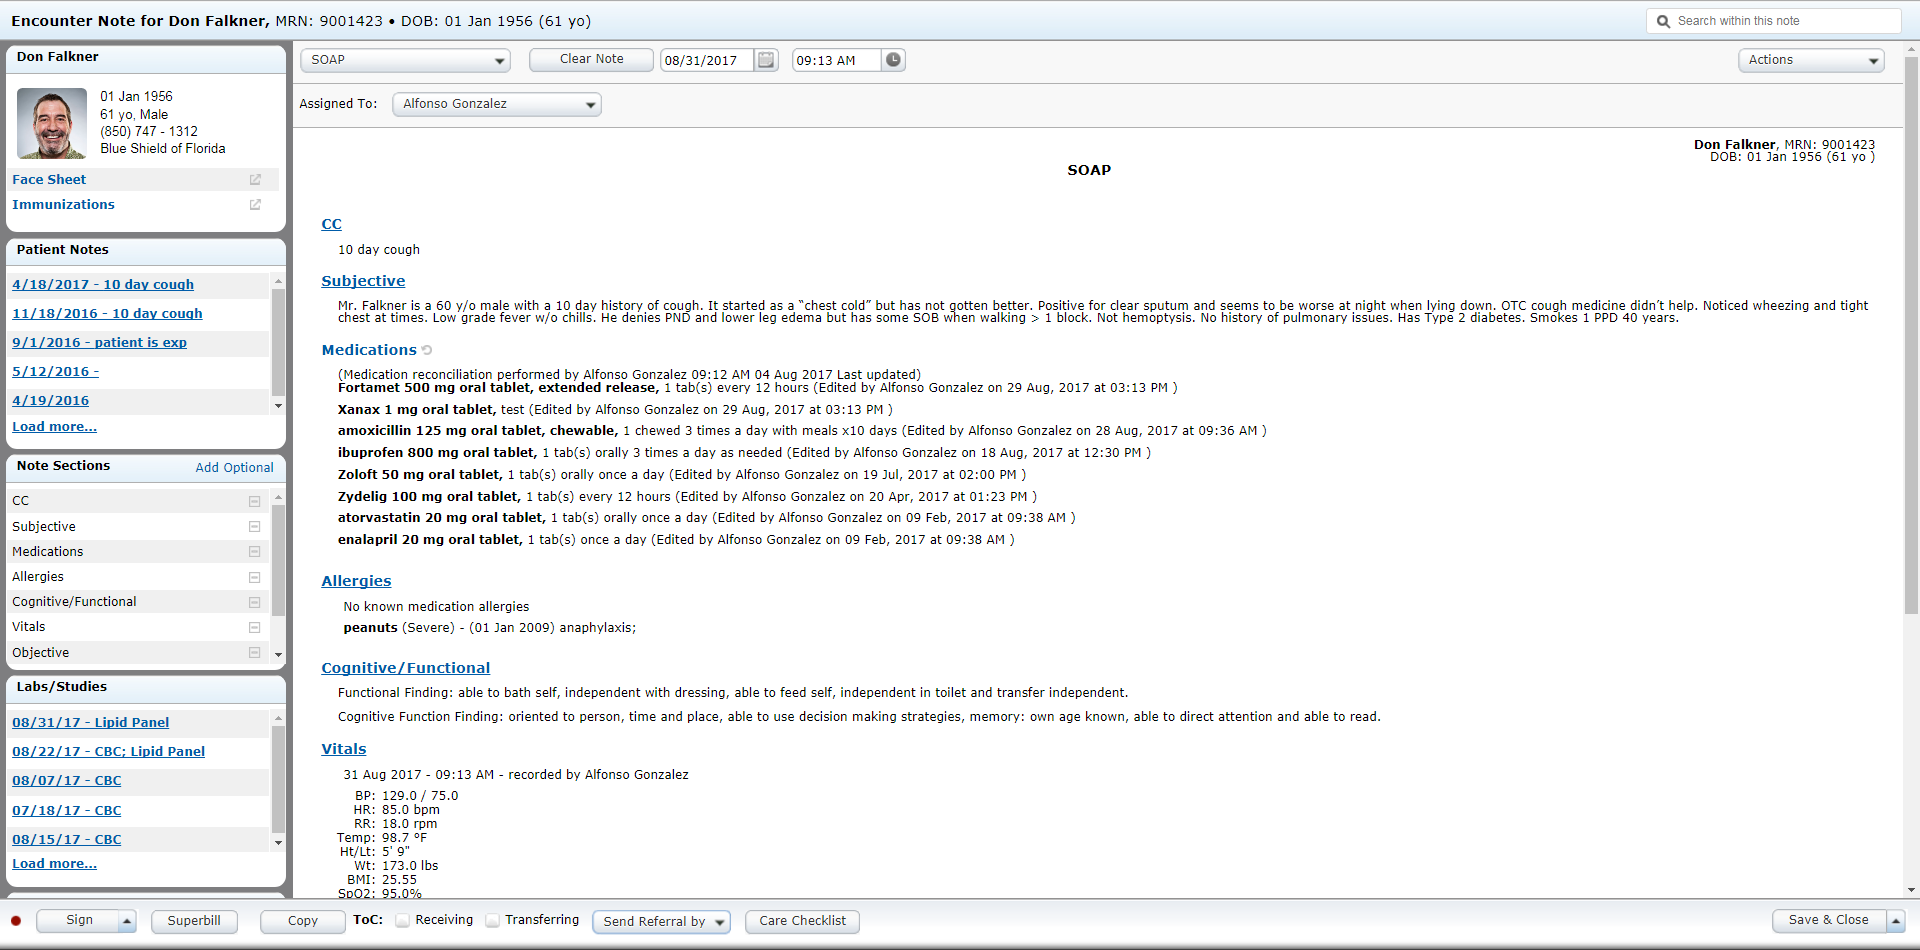Click the Medications refresh icon
The image size is (1920, 950).
(x=427, y=350)
